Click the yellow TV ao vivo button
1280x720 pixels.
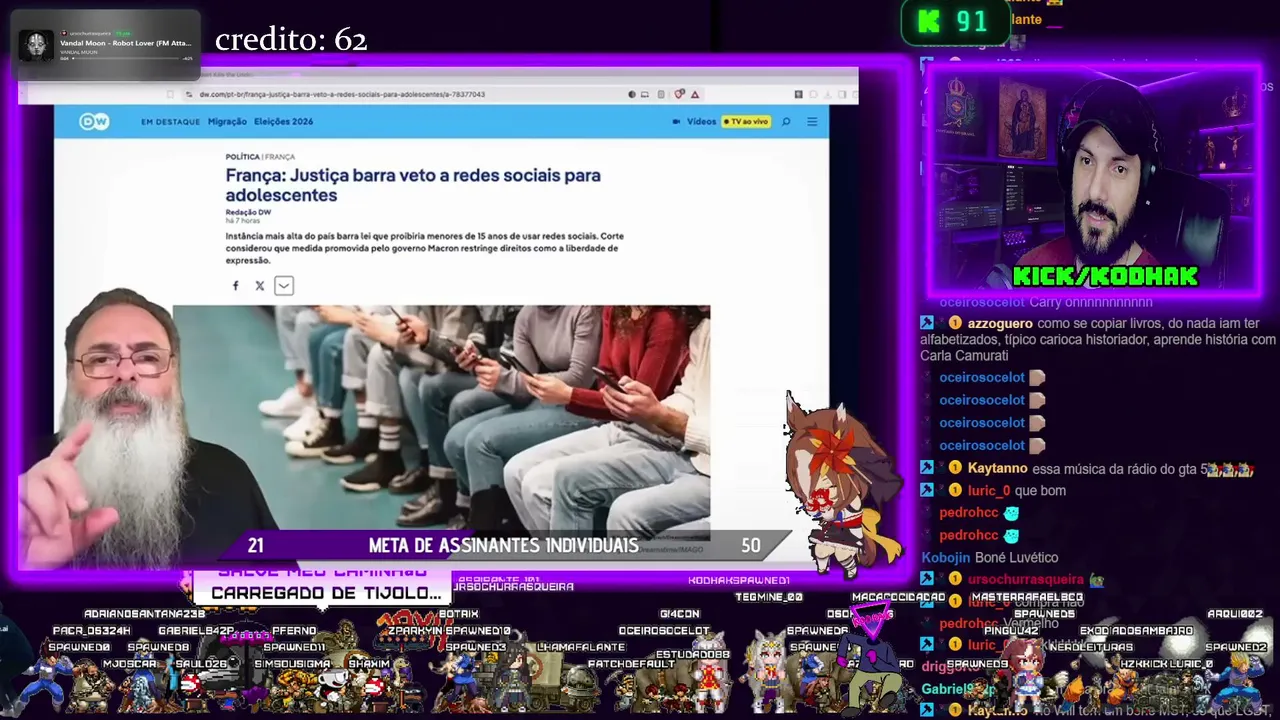pyautogui.click(x=746, y=122)
